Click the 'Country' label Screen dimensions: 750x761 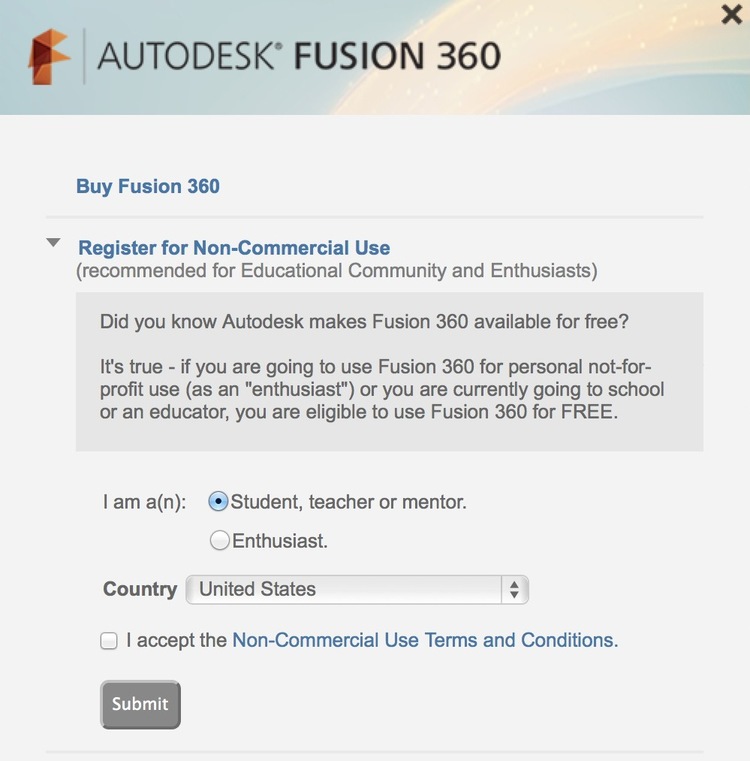pos(140,589)
